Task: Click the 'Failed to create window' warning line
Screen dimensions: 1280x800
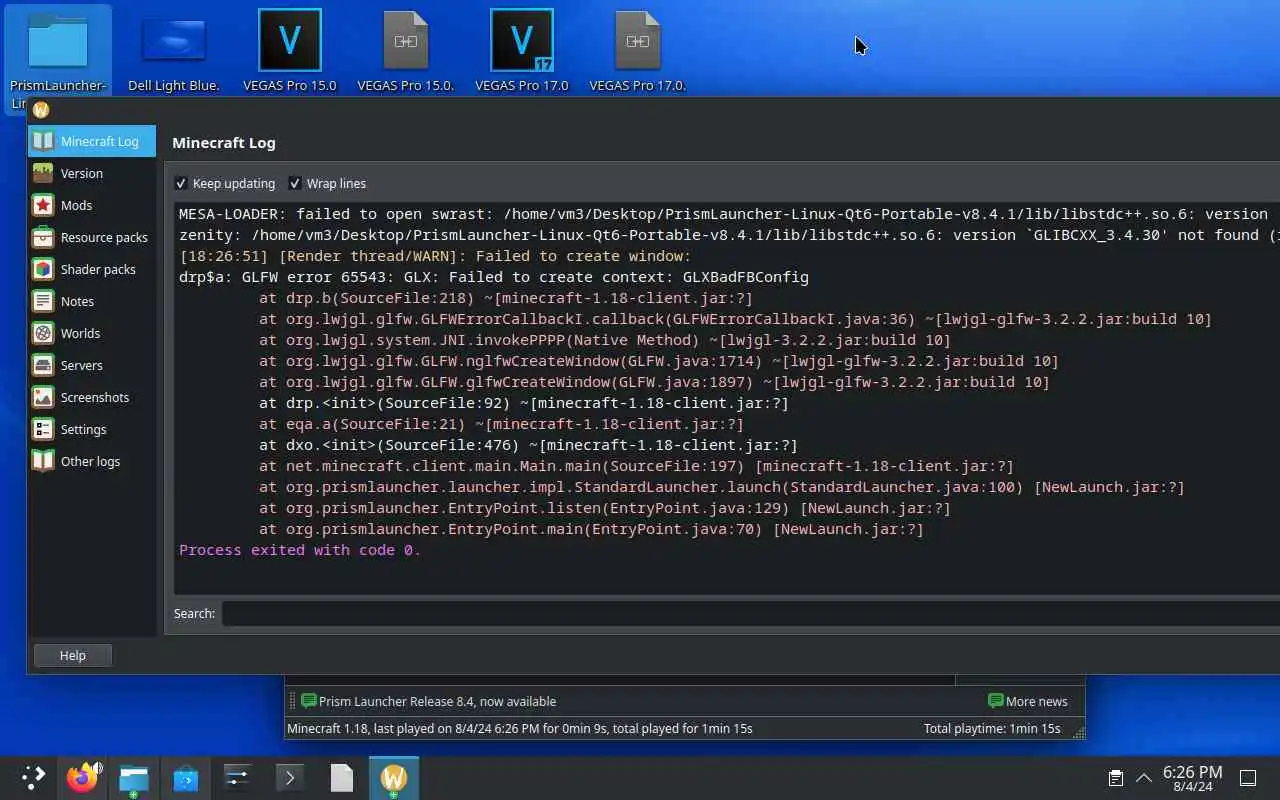Action: point(435,256)
